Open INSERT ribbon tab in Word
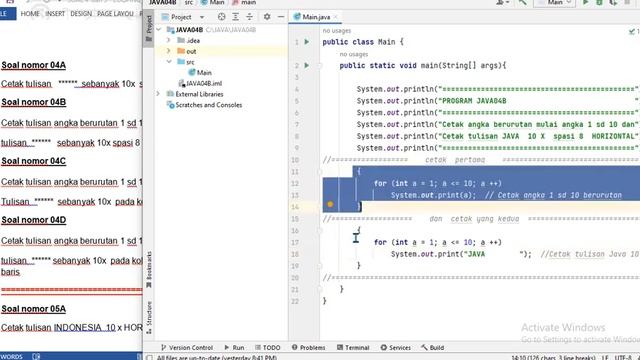Screen dimensions: 640x360 tap(55, 13)
